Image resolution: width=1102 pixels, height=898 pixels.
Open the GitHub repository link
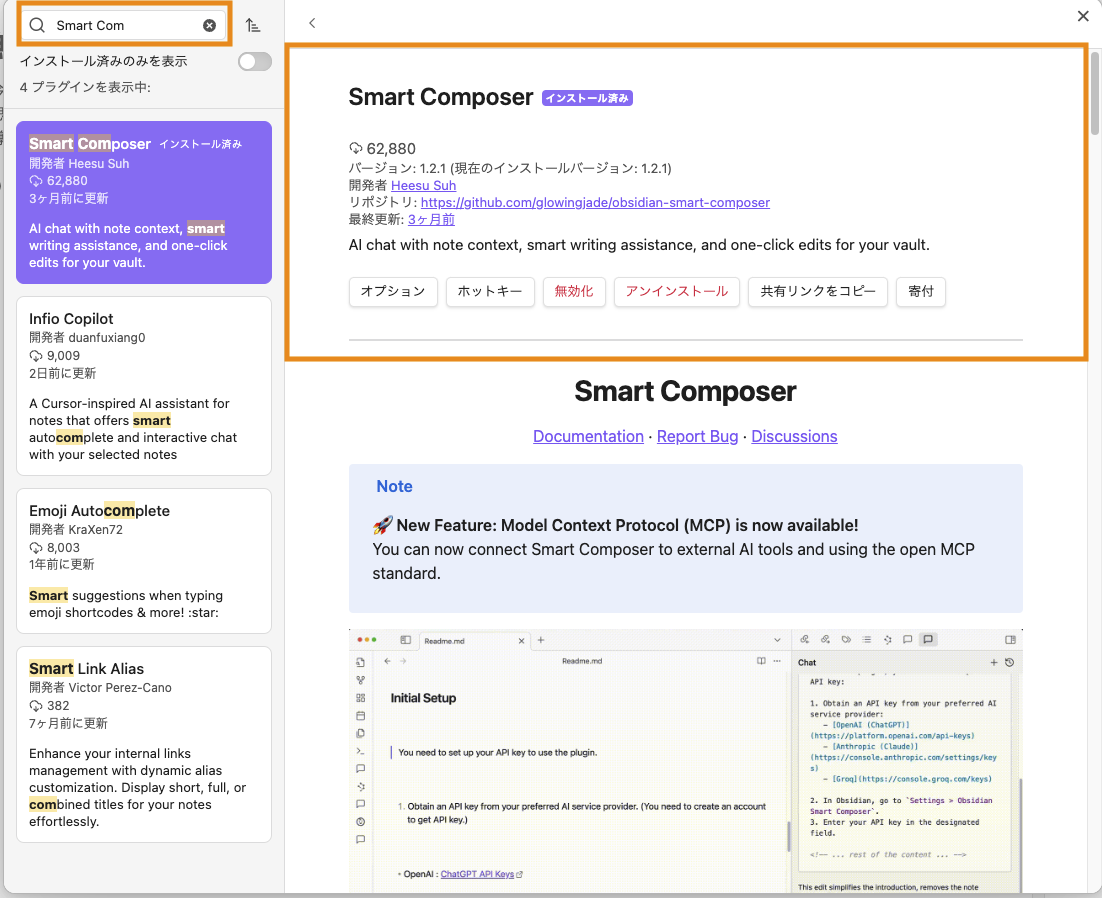pos(595,202)
